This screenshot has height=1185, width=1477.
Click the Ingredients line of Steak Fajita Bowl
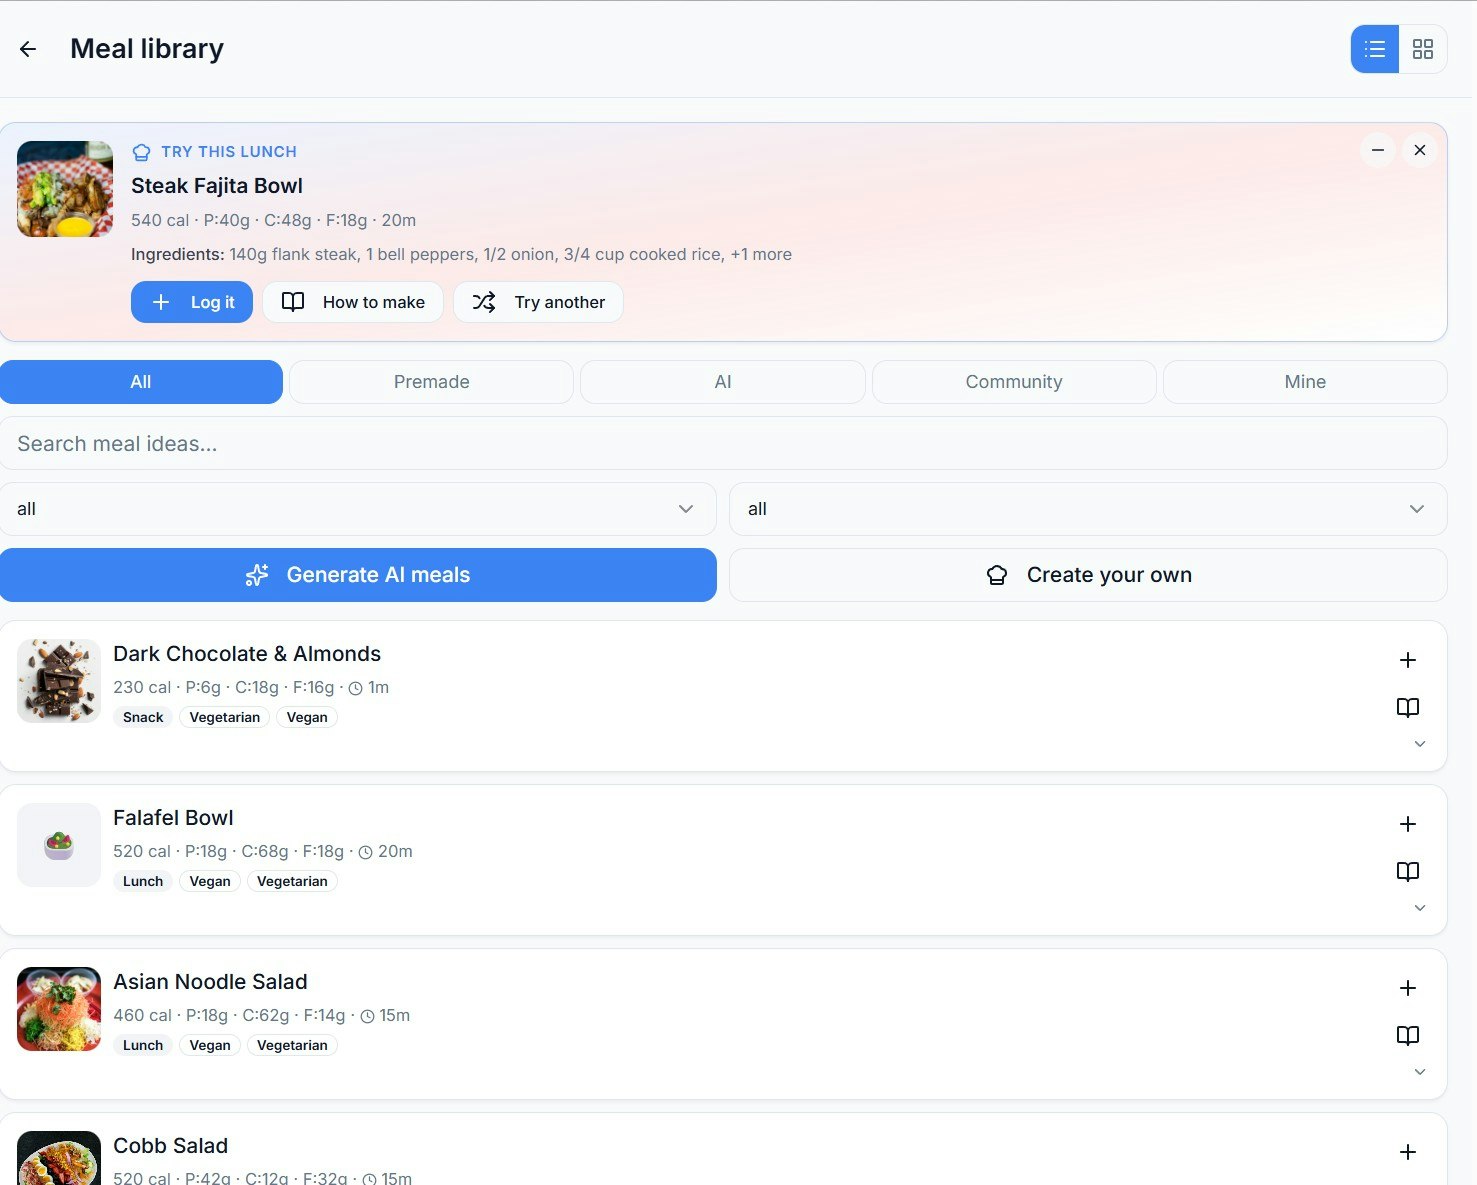tap(461, 254)
